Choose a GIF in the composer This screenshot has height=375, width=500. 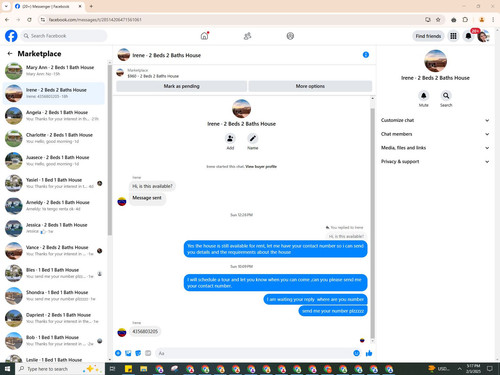(148, 353)
